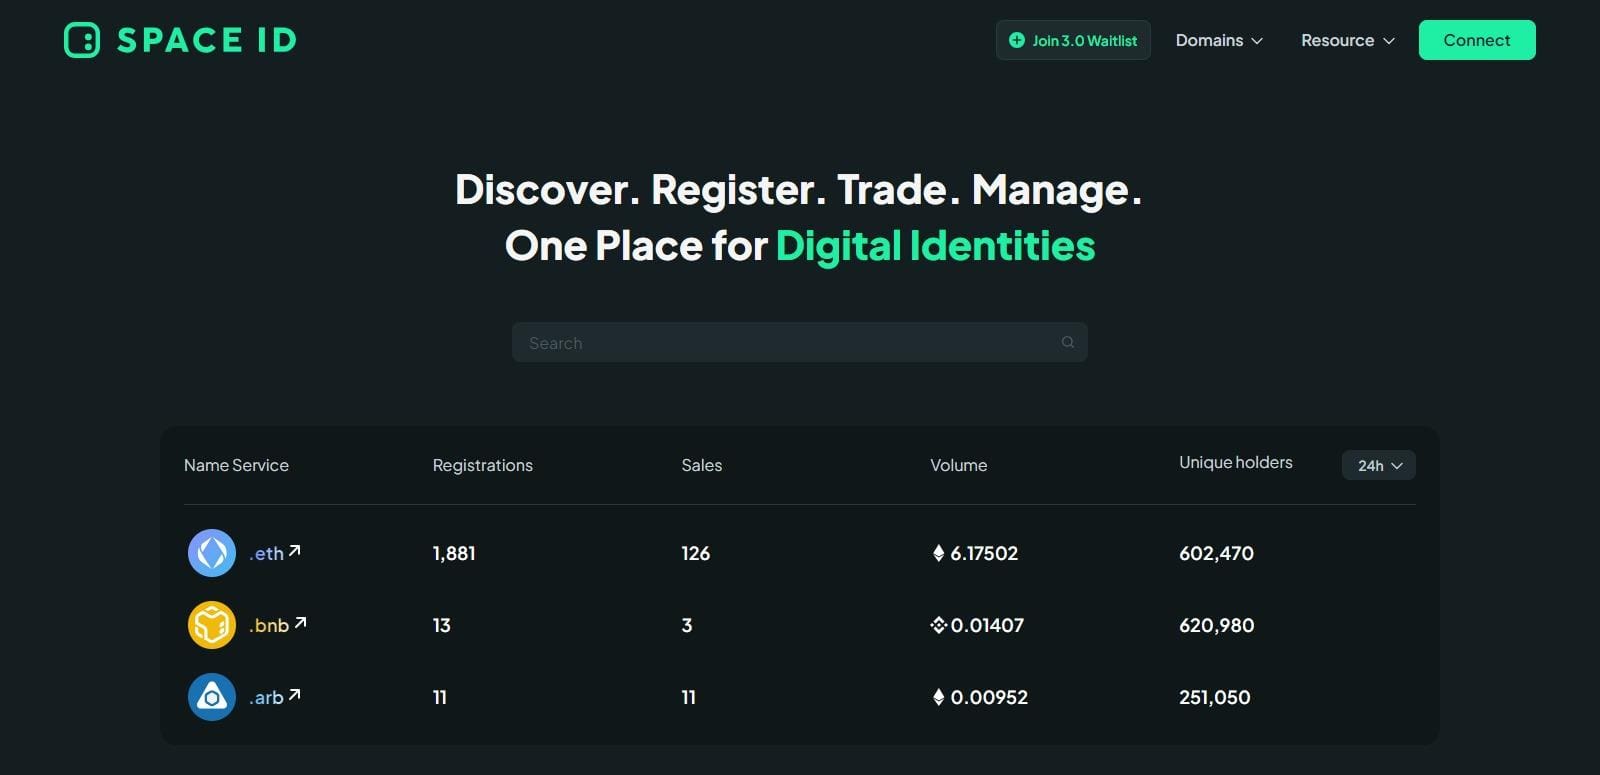The image size is (1600, 775).
Task: Click the 0.01407 volume value
Action: (x=987, y=625)
